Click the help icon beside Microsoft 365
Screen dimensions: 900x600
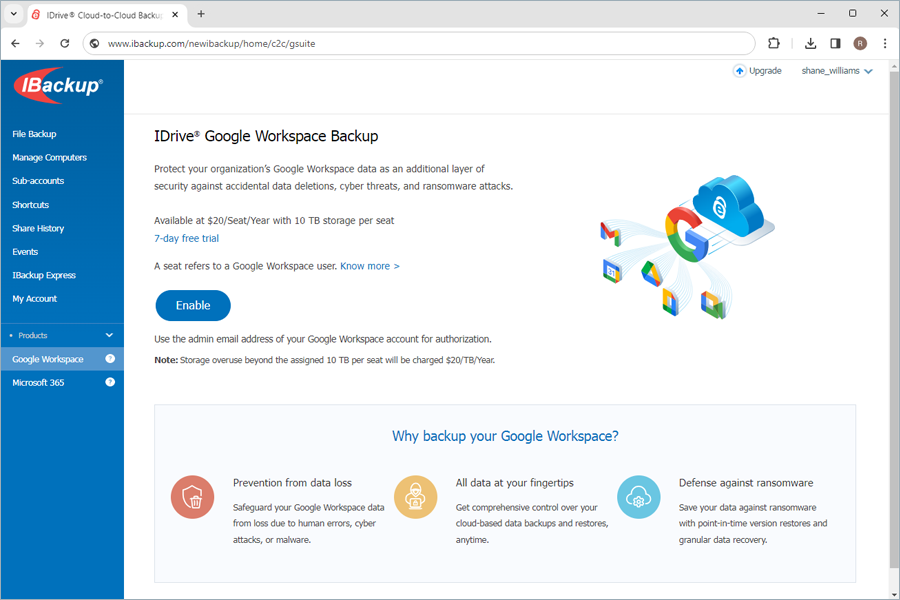click(110, 382)
